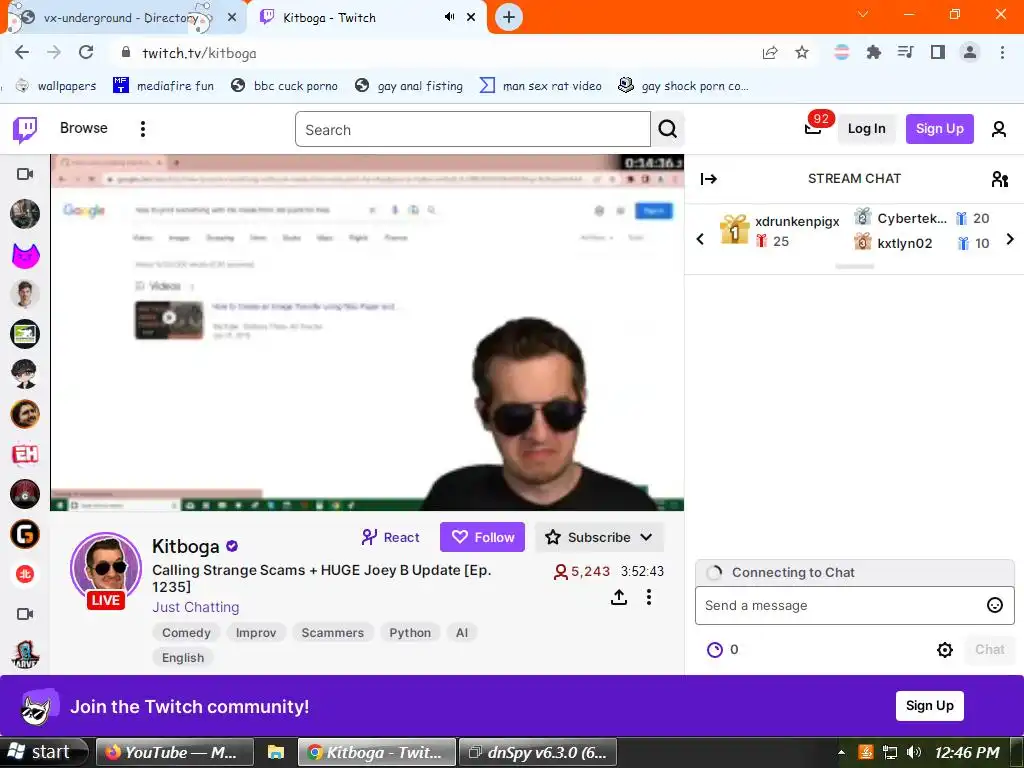The height and width of the screenshot is (768, 1024).
Task: Select the Improv tag
Action: 256,633
